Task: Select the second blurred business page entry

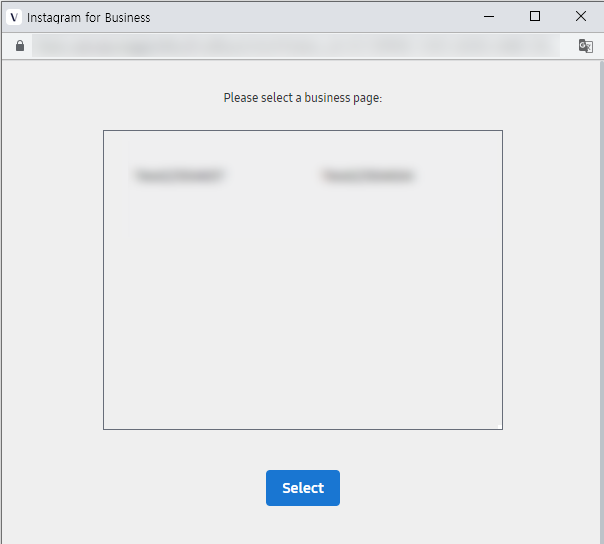Action: tap(369, 176)
